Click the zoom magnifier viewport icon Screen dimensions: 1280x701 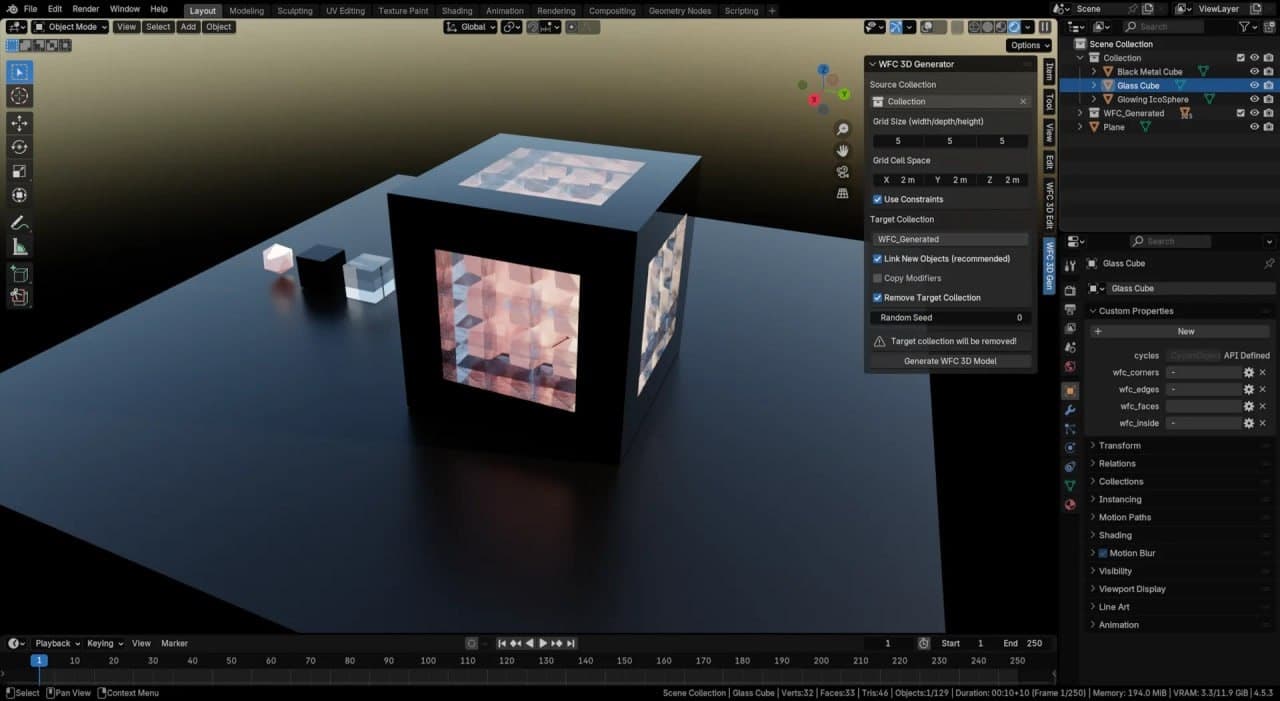(x=843, y=129)
